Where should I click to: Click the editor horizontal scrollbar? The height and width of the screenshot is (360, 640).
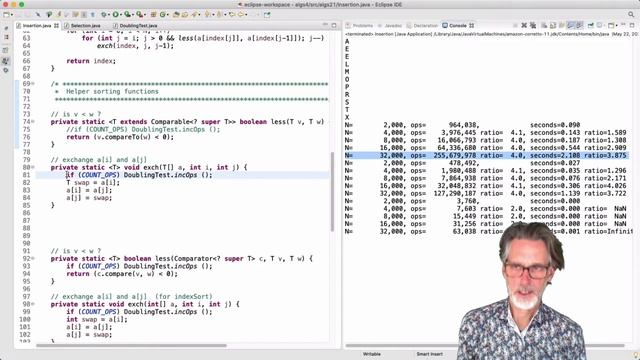[x=131, y=345]
